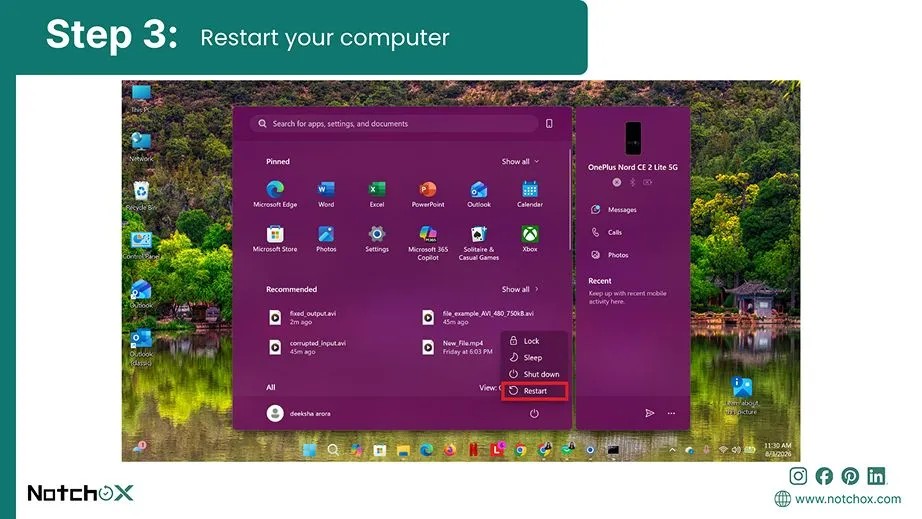Image resolution: width=922 pixels, height=519 pixels.
Task: Open Outlook (classic) desktop shortcut
Action: click(x=141, y=347)
